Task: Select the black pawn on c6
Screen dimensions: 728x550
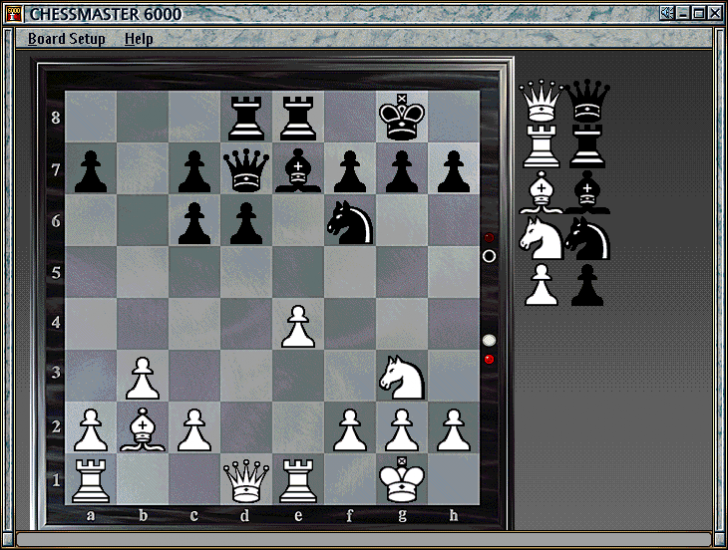Action: click(195, 223)
